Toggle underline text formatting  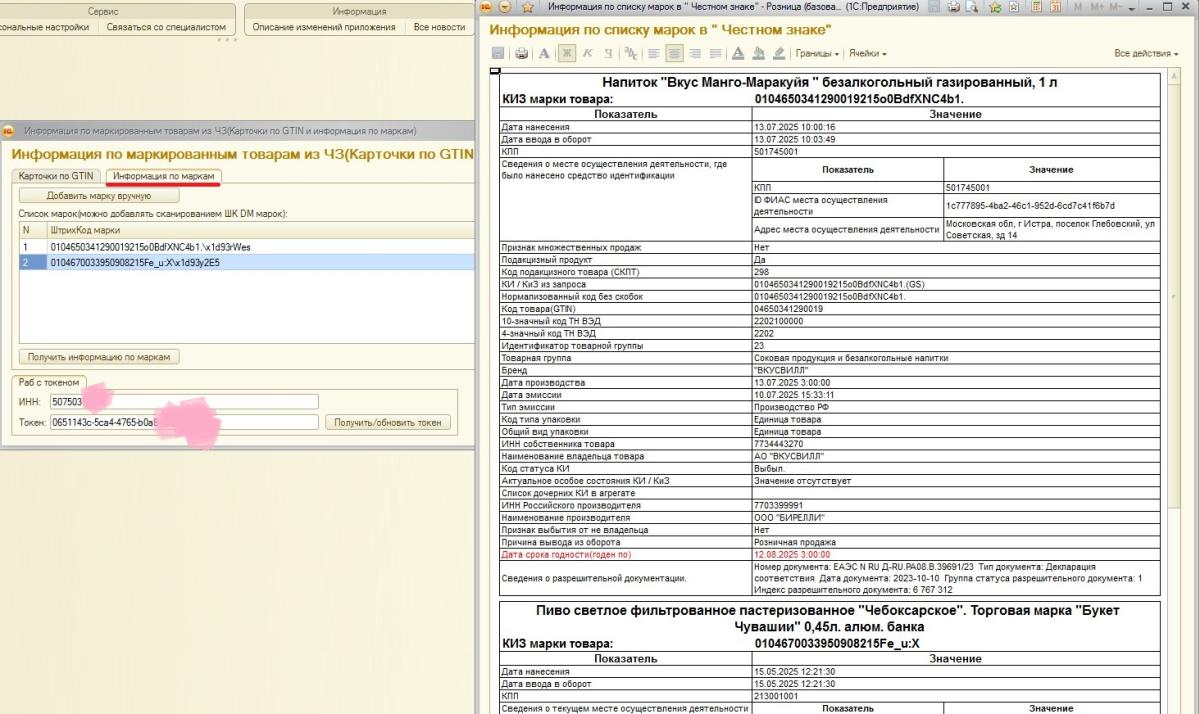click(607, 53)
